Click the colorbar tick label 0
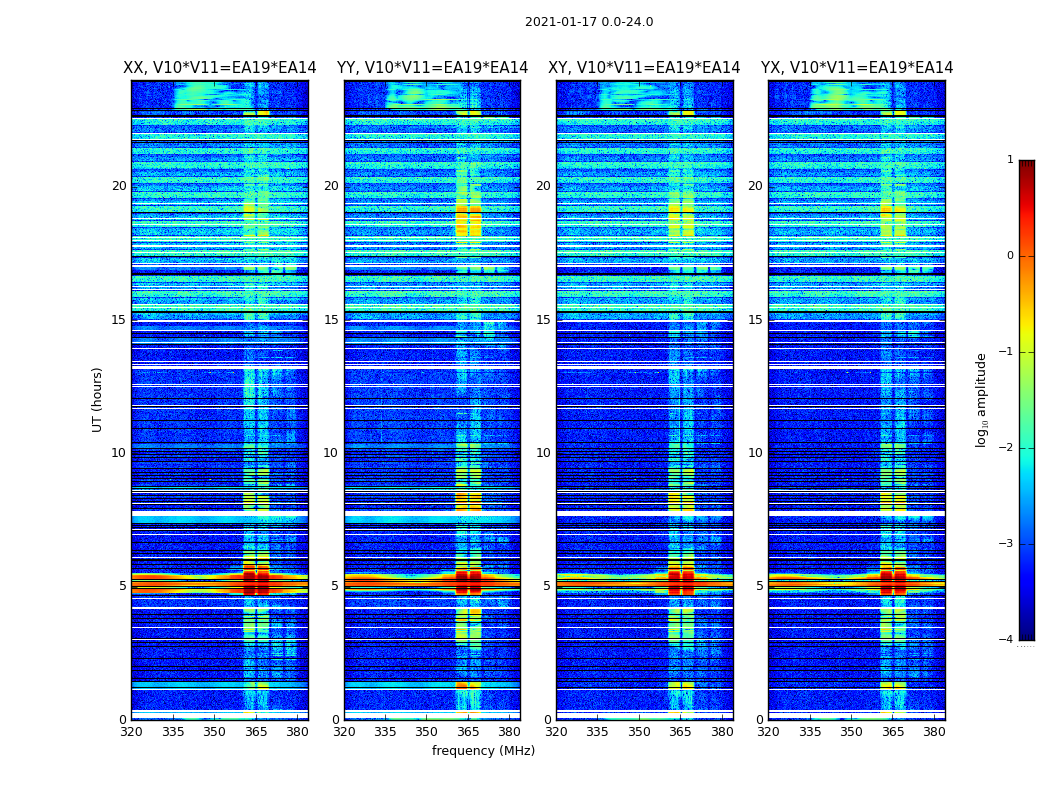Image resolution: width=1050 pixels, height=800 pixels. pyautogui.click(x=1010, y=256)
